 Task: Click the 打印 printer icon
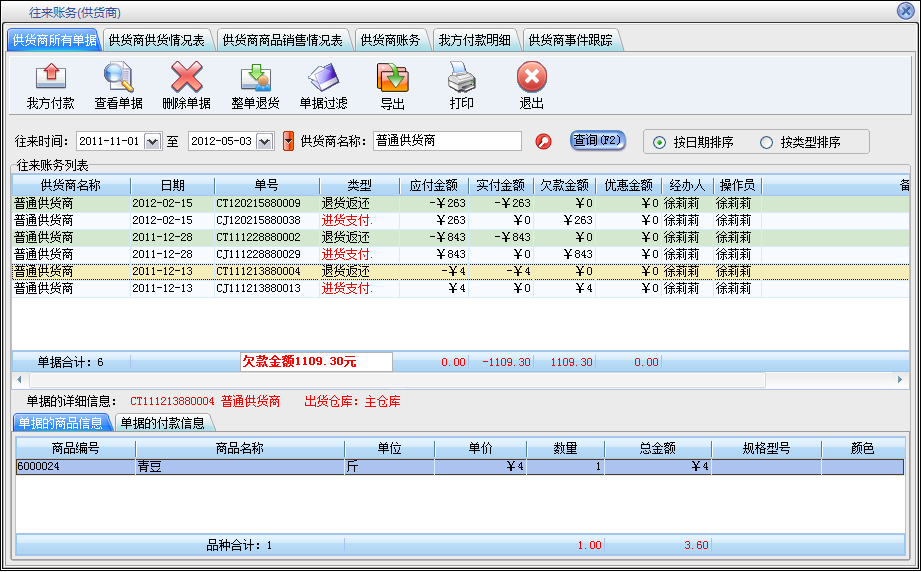pyautogui.click(x=461, y=78)
